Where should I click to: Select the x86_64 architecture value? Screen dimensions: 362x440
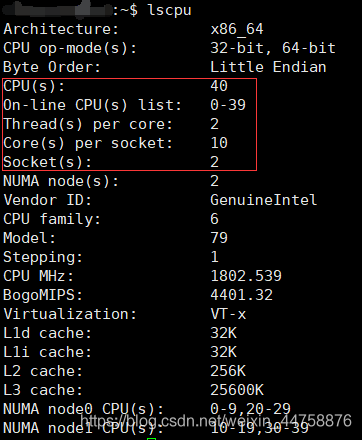pos(237,29)
